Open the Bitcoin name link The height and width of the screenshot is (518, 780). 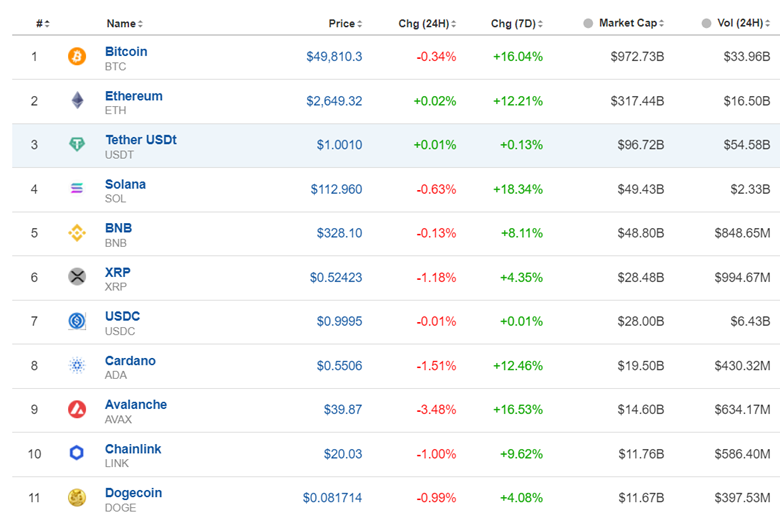pyautogui.click(x=126, y=52)
